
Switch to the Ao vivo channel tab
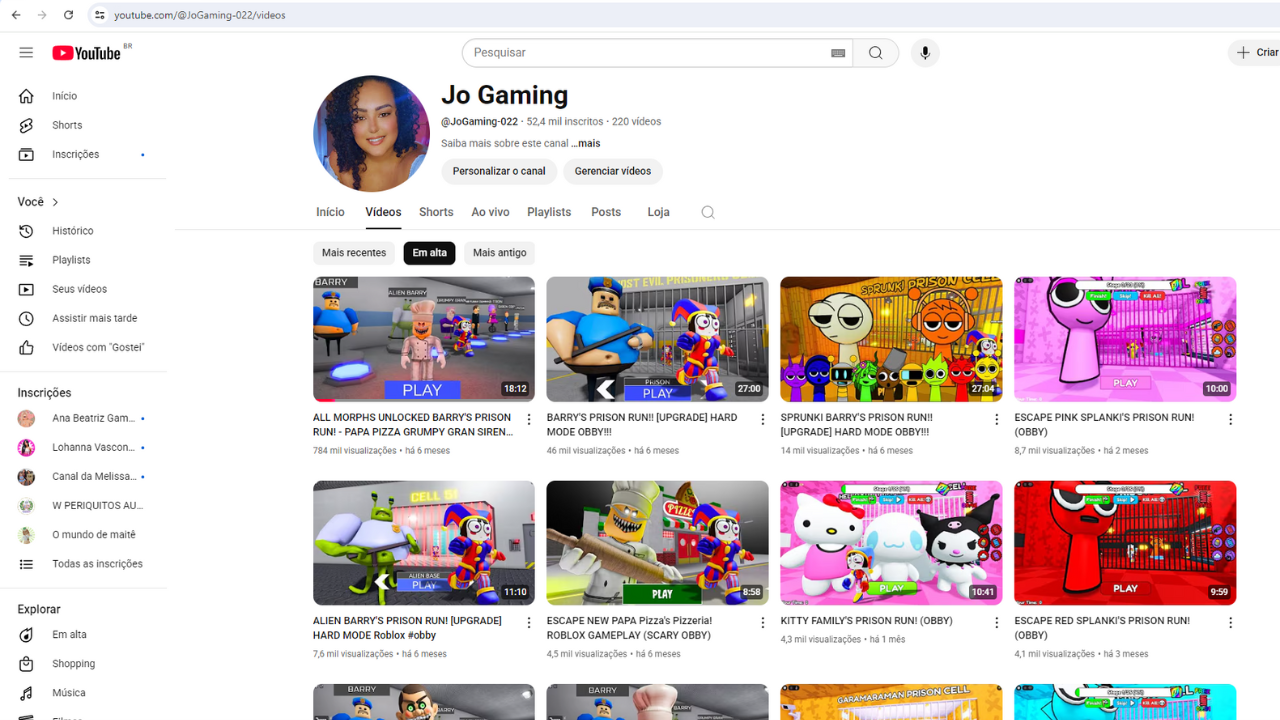coord(490,212)
